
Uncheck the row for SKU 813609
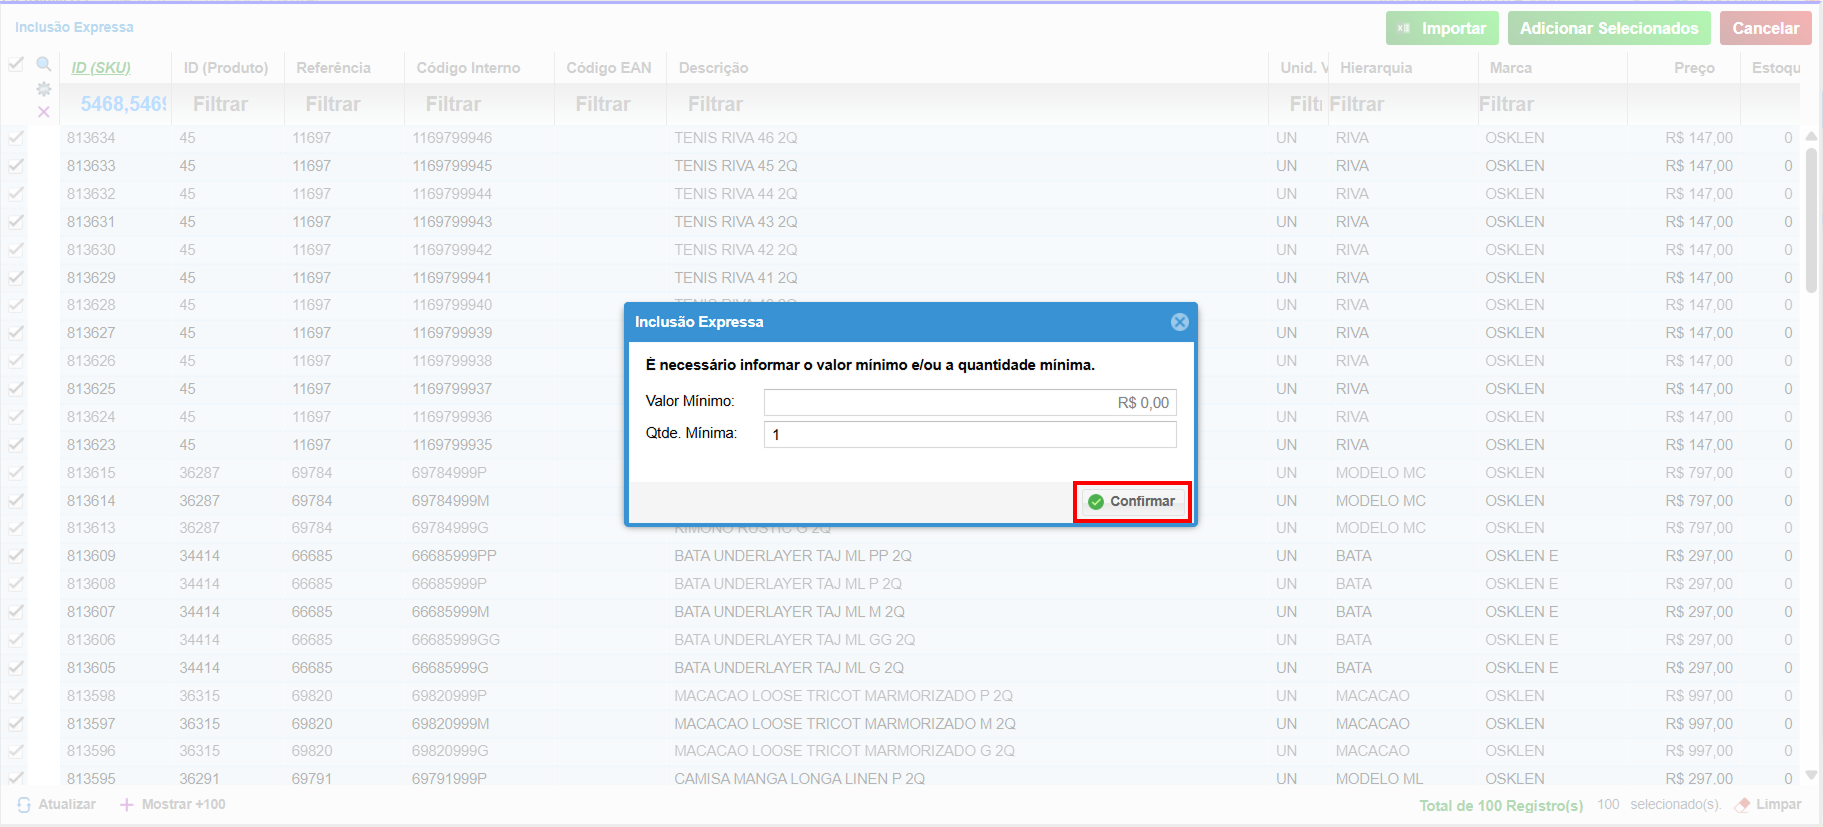click(16, 556)
